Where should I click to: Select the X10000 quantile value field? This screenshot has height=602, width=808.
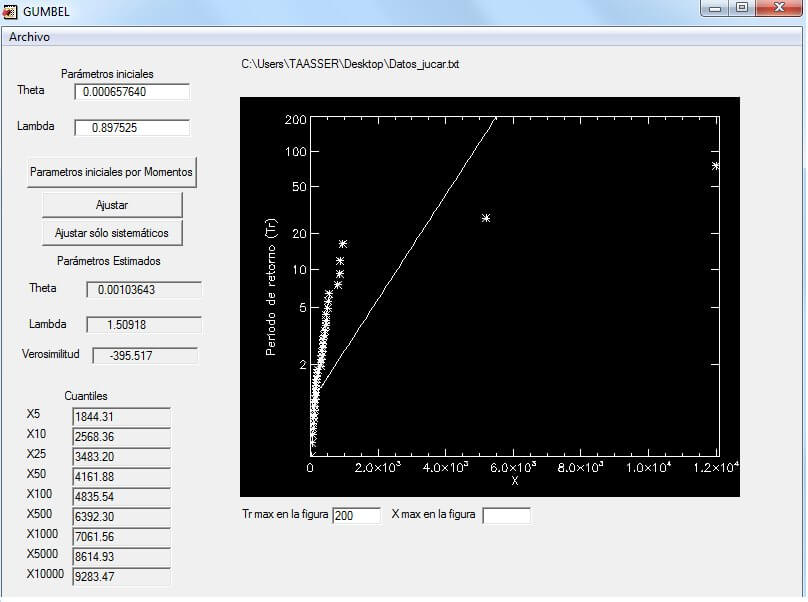tap(121, 576)
